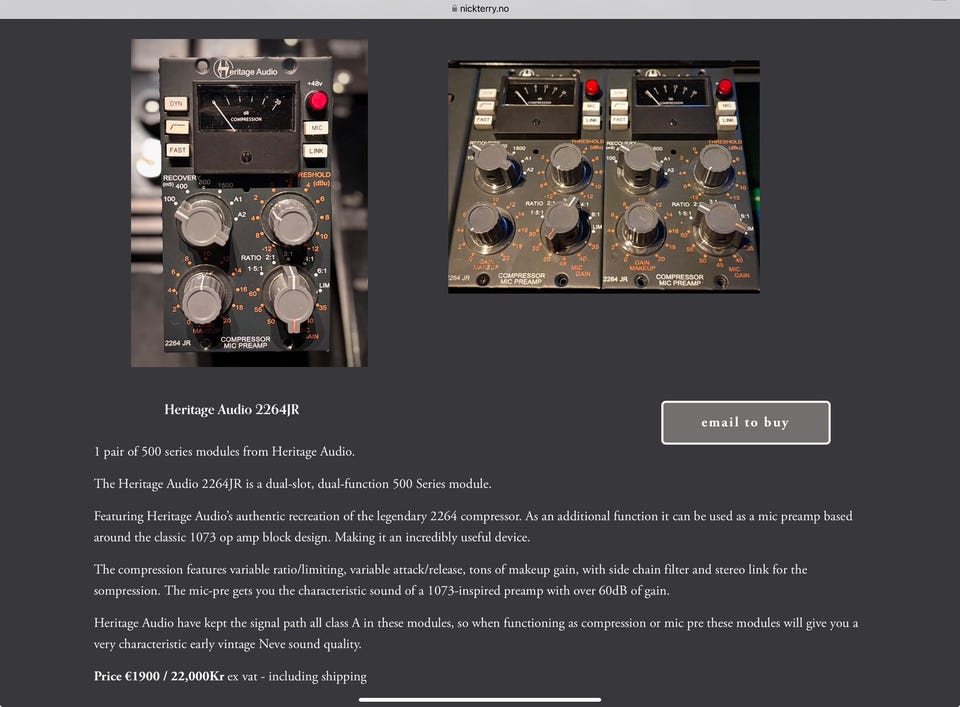Click the lock icon beside nickterry.no
Screen dimensions: 960x707
click(x=454, y=9)
